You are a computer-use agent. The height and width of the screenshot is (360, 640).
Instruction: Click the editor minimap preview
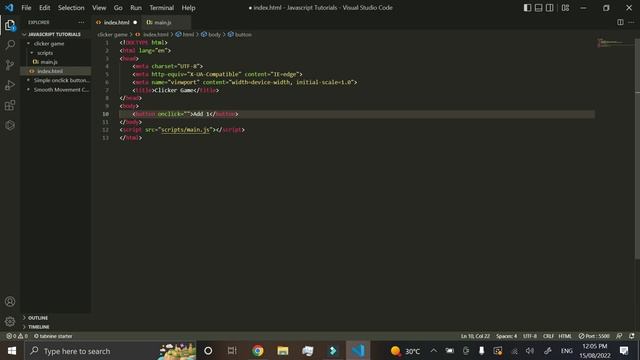(x=615, y=43)
